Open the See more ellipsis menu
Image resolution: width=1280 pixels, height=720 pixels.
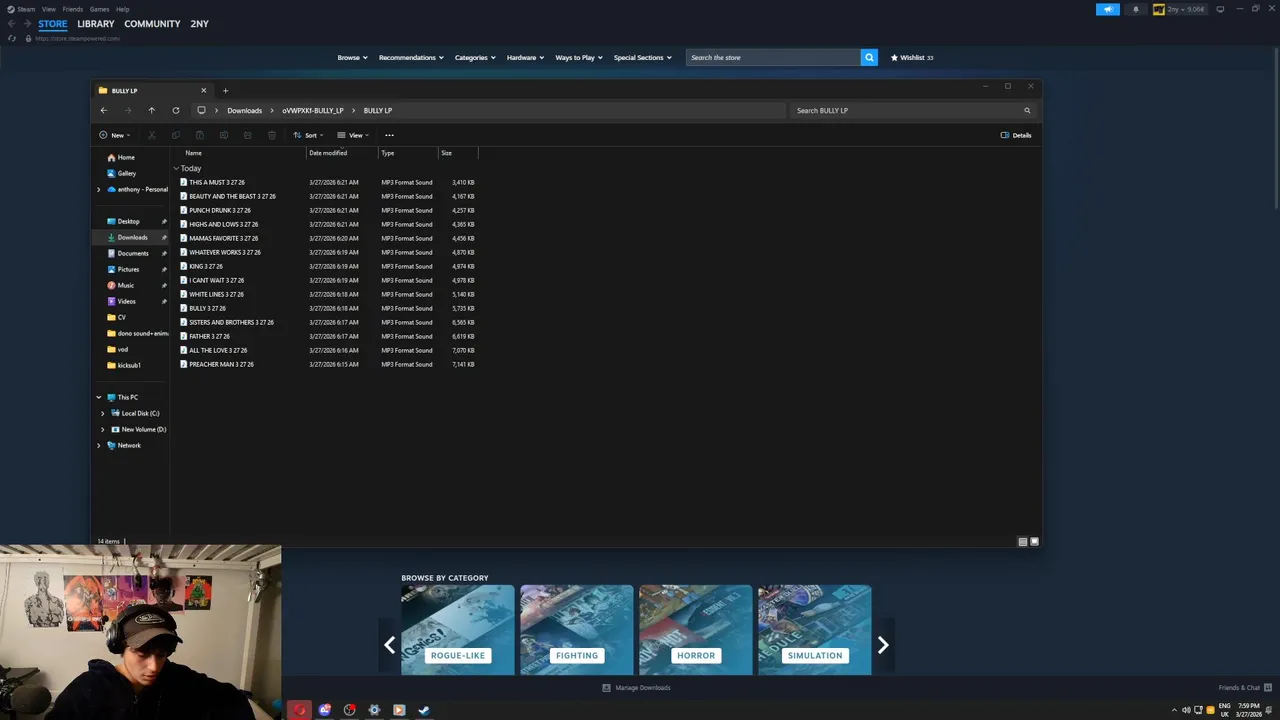click(x=389, y=135)
